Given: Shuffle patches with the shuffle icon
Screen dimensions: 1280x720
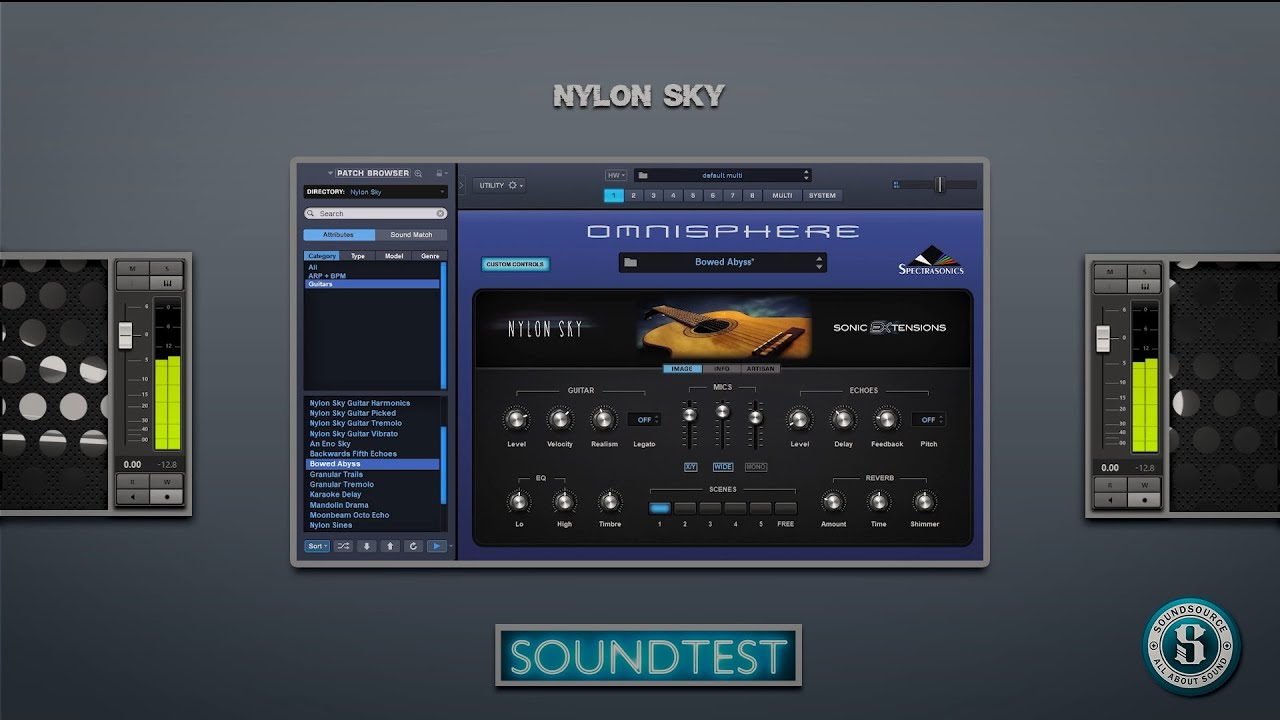Looking at the screenshot, I should (x=343, y=546).
